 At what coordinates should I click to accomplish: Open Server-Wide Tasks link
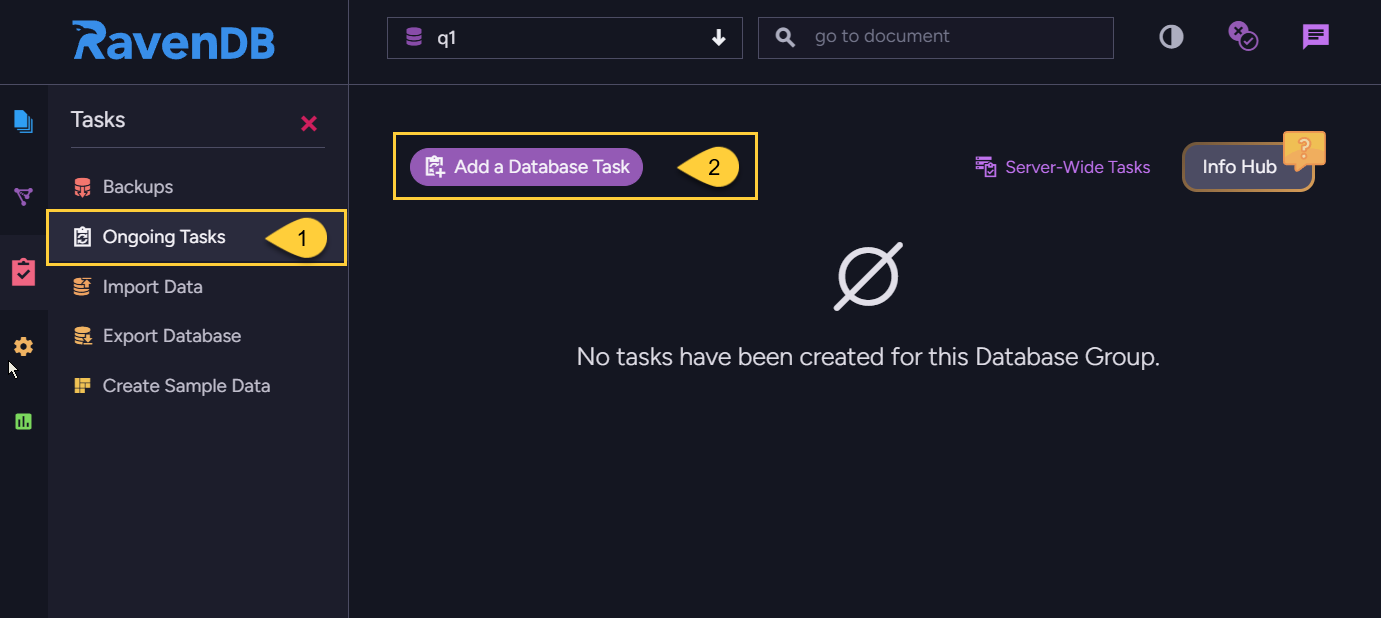click(x=1077, y=167)
